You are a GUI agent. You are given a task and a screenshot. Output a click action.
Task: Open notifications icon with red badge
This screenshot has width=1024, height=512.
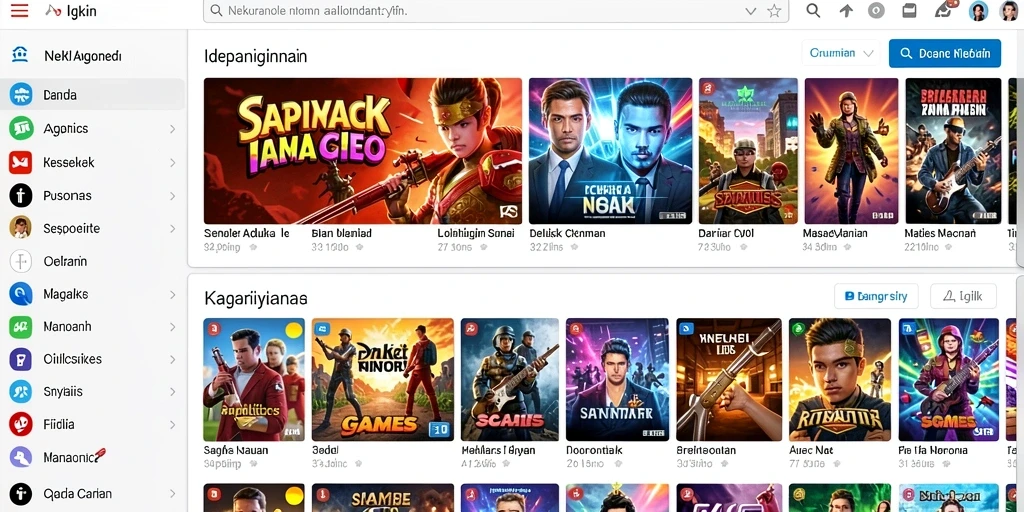click(x=943, y=10)
